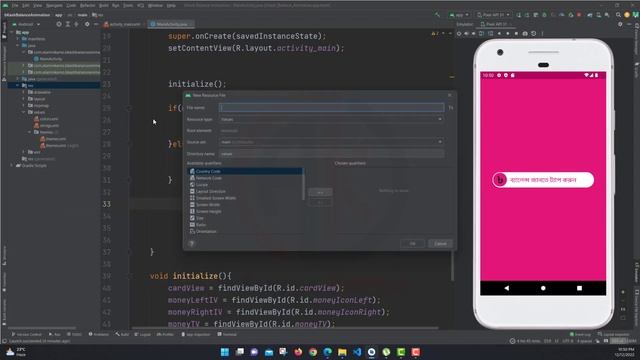Expand Gradle Scripts node in project tree

click(12, 166)
